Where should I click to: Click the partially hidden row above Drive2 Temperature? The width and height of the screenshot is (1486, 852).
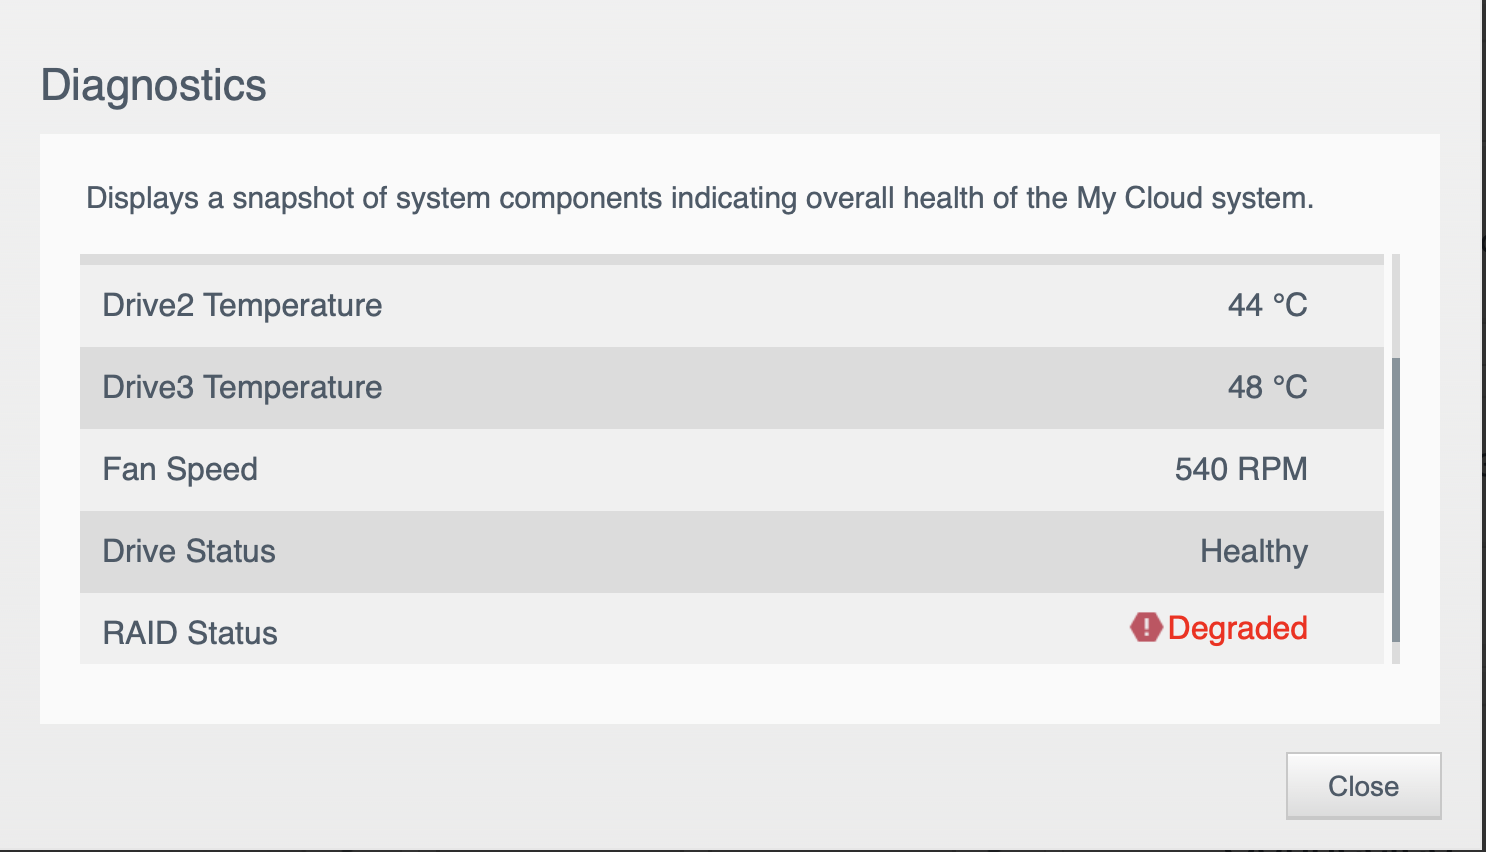coord(731,259)
